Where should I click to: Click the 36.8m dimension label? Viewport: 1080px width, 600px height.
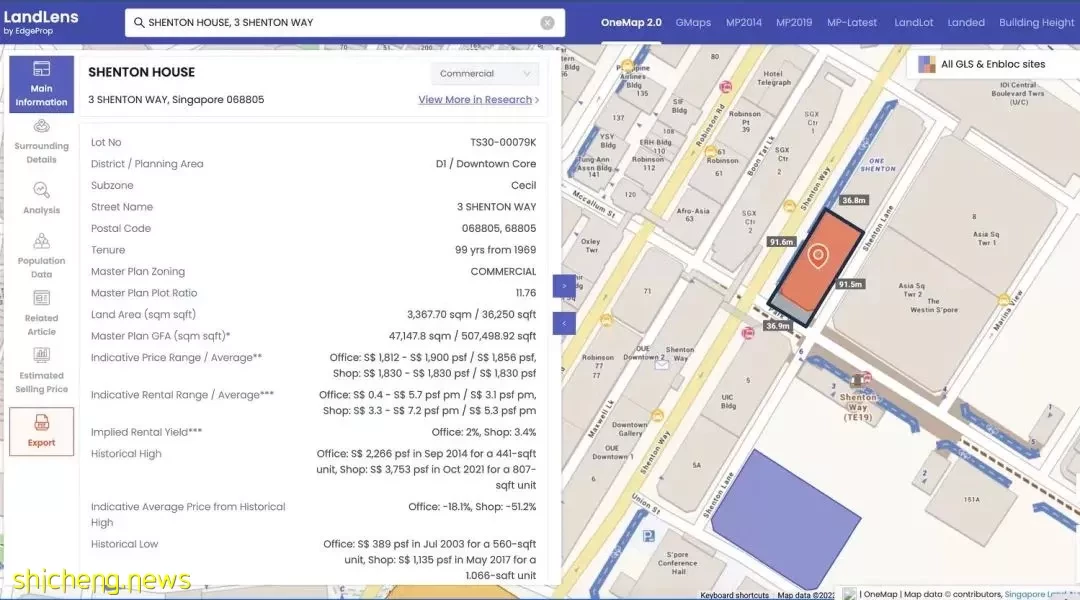(x=853, y=200)
